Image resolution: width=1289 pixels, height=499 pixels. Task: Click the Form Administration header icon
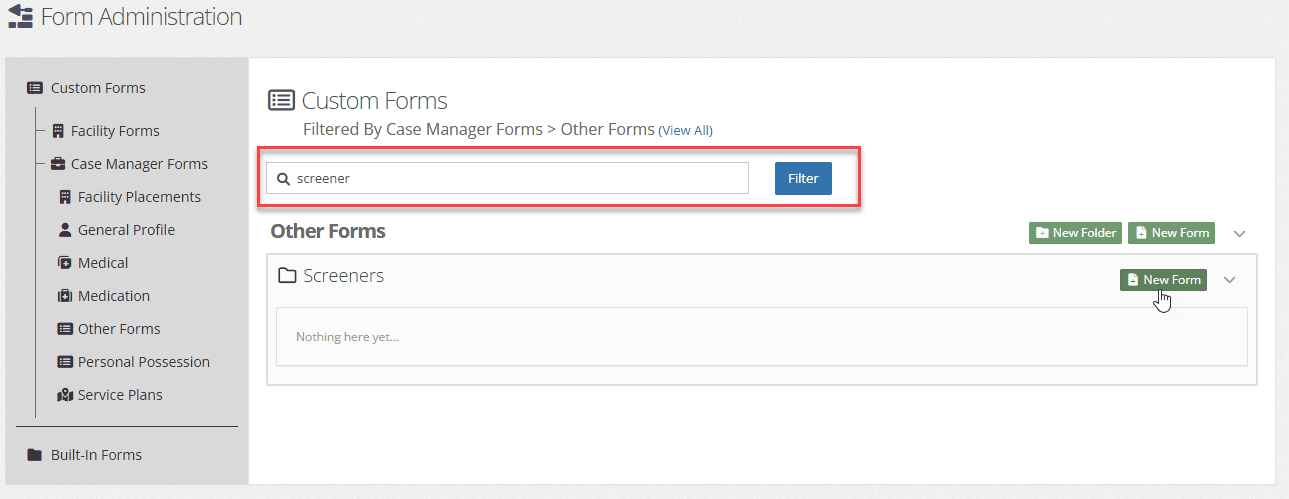20,17
